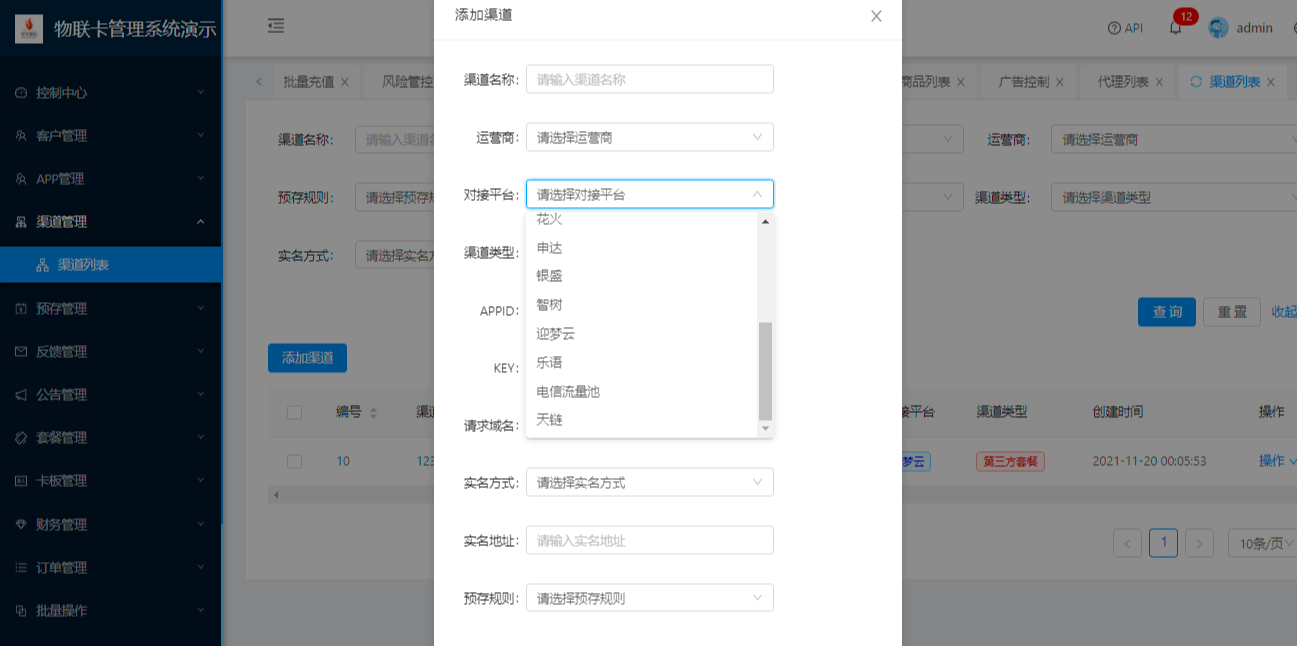Close the 广告控制 tab
The height and width of the screenshot is (646, 1297).
click(x=1059, y=82)
